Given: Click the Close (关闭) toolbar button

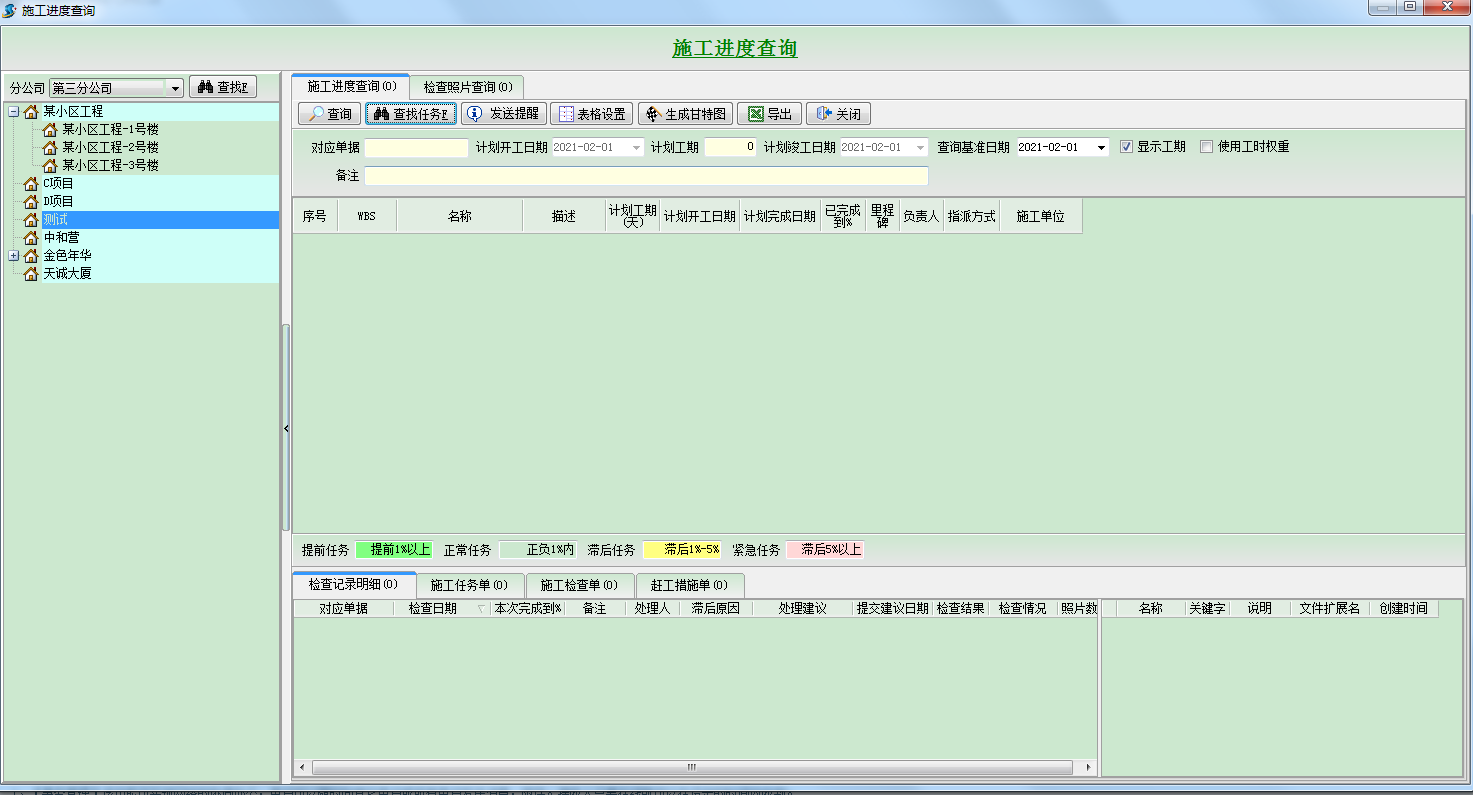Looking at the screenshot, I should 838,114.
